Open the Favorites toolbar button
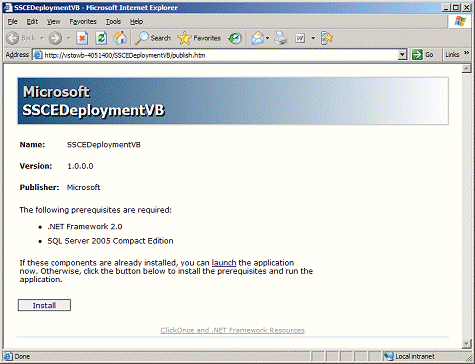The image size is (475, 364). point(199,38)
